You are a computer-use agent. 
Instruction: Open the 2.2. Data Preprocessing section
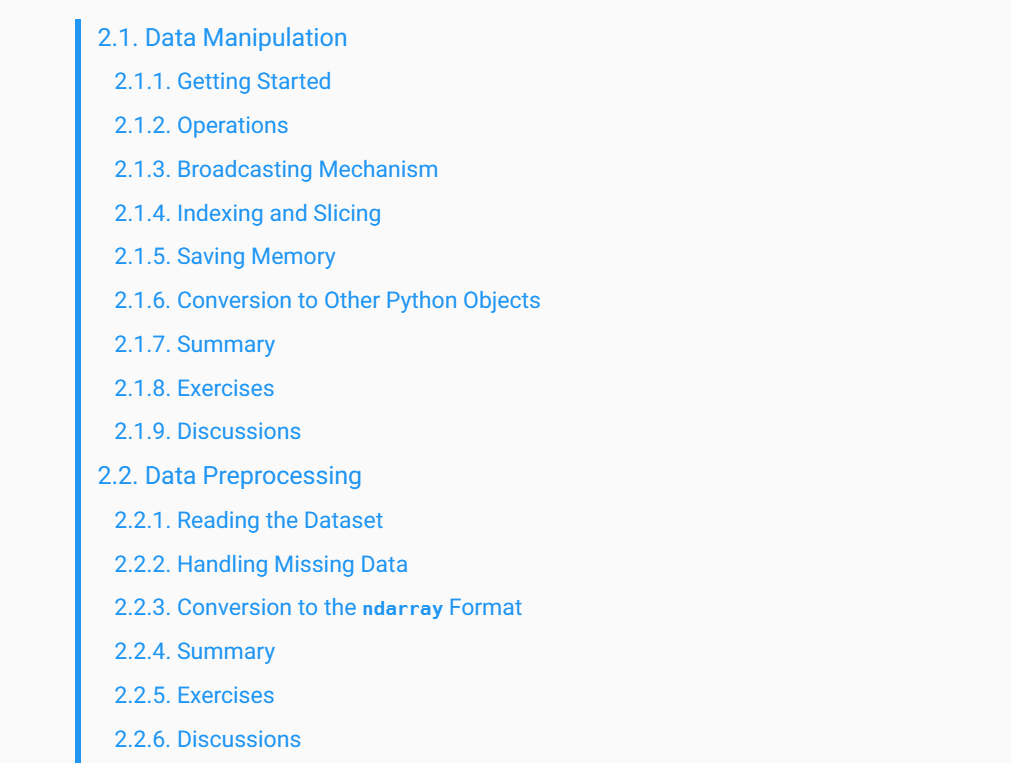click(229, 476)
